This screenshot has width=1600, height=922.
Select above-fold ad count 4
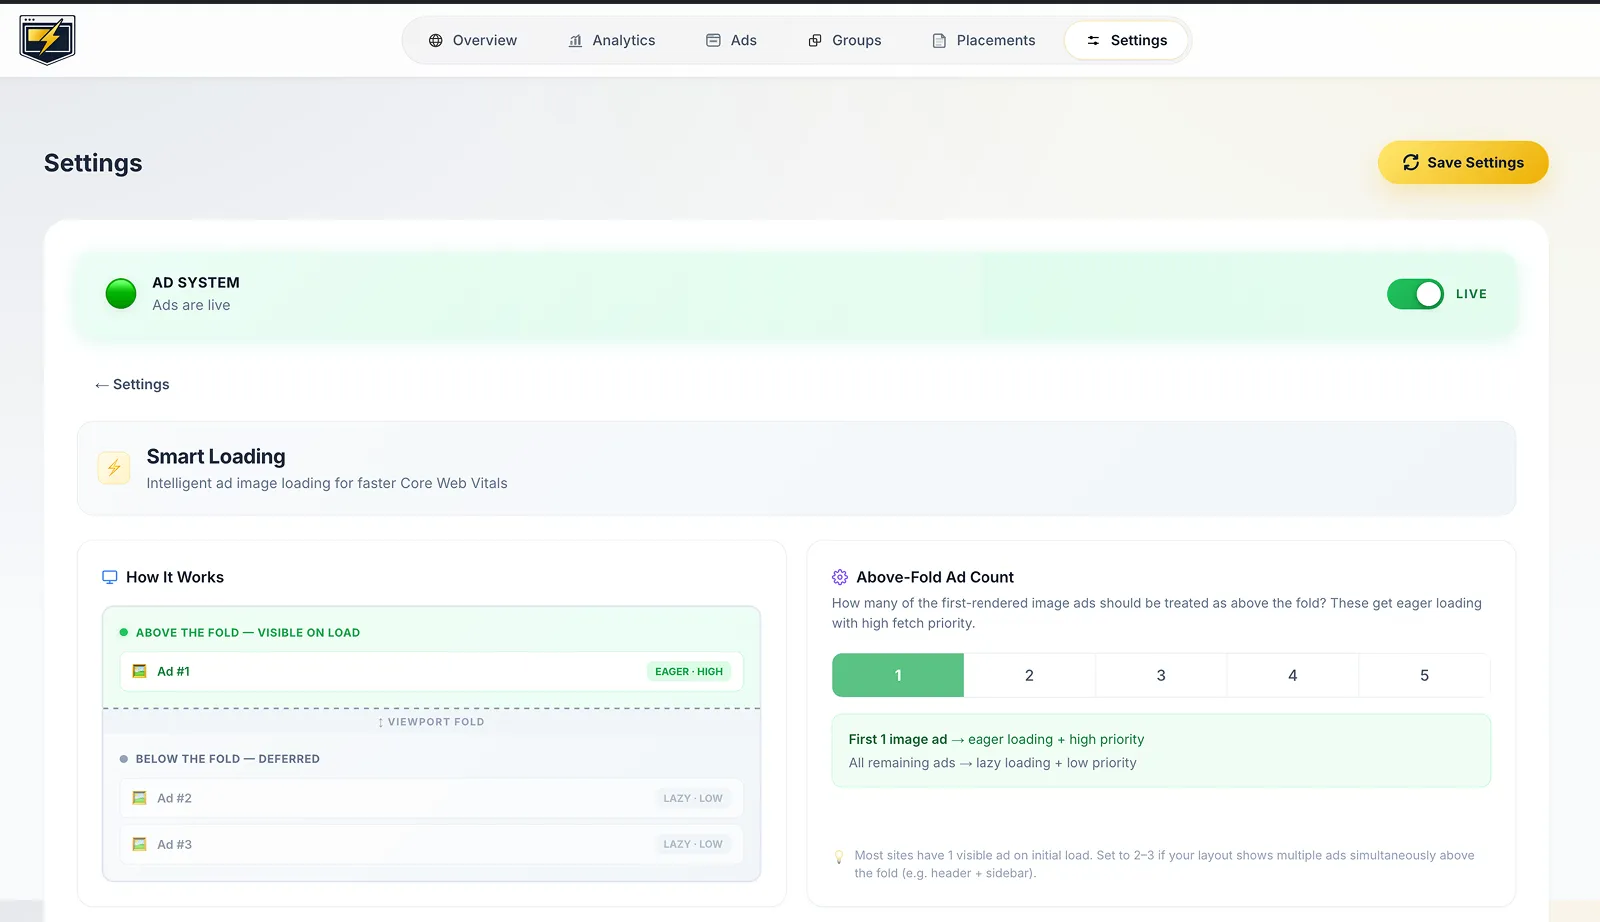click(1293, 675)
